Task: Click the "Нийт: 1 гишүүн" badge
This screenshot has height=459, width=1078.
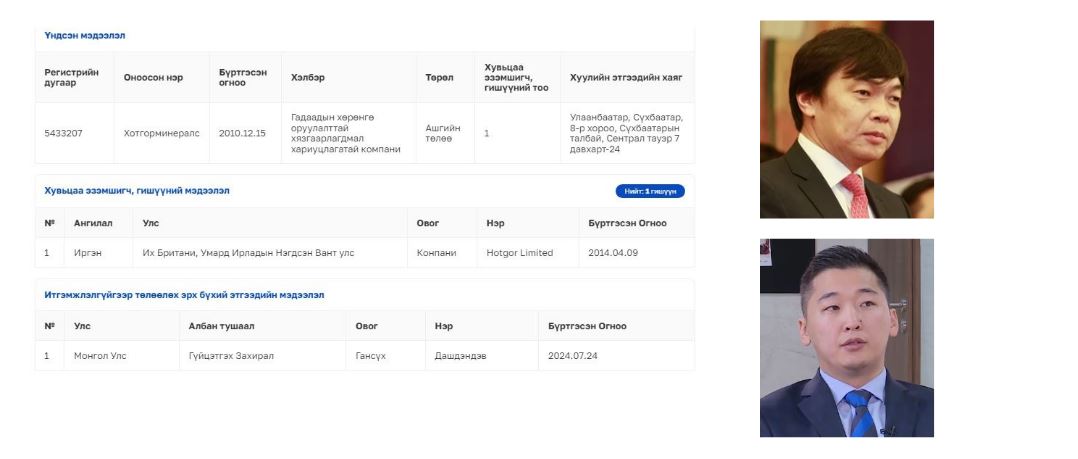Action: [x=650, y=191]
